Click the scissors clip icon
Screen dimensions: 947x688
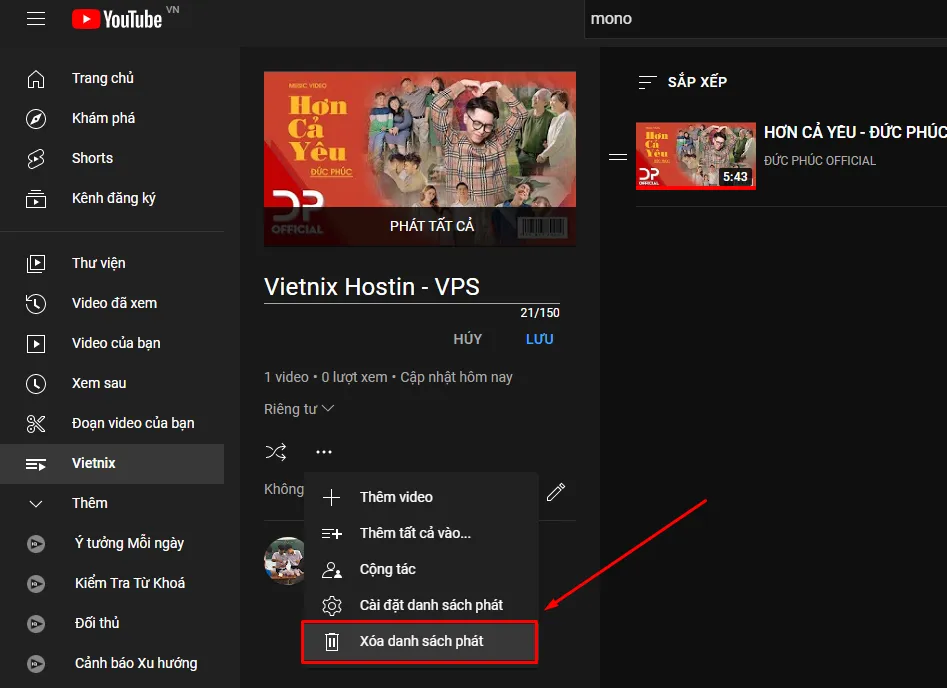tap(36, 423)
